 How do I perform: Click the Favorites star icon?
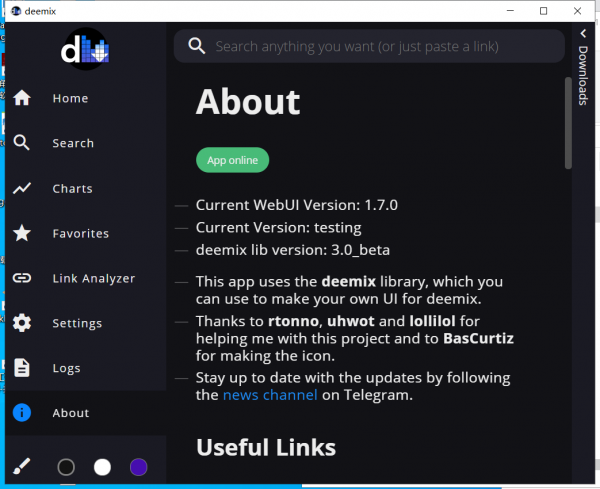(22, 233)
